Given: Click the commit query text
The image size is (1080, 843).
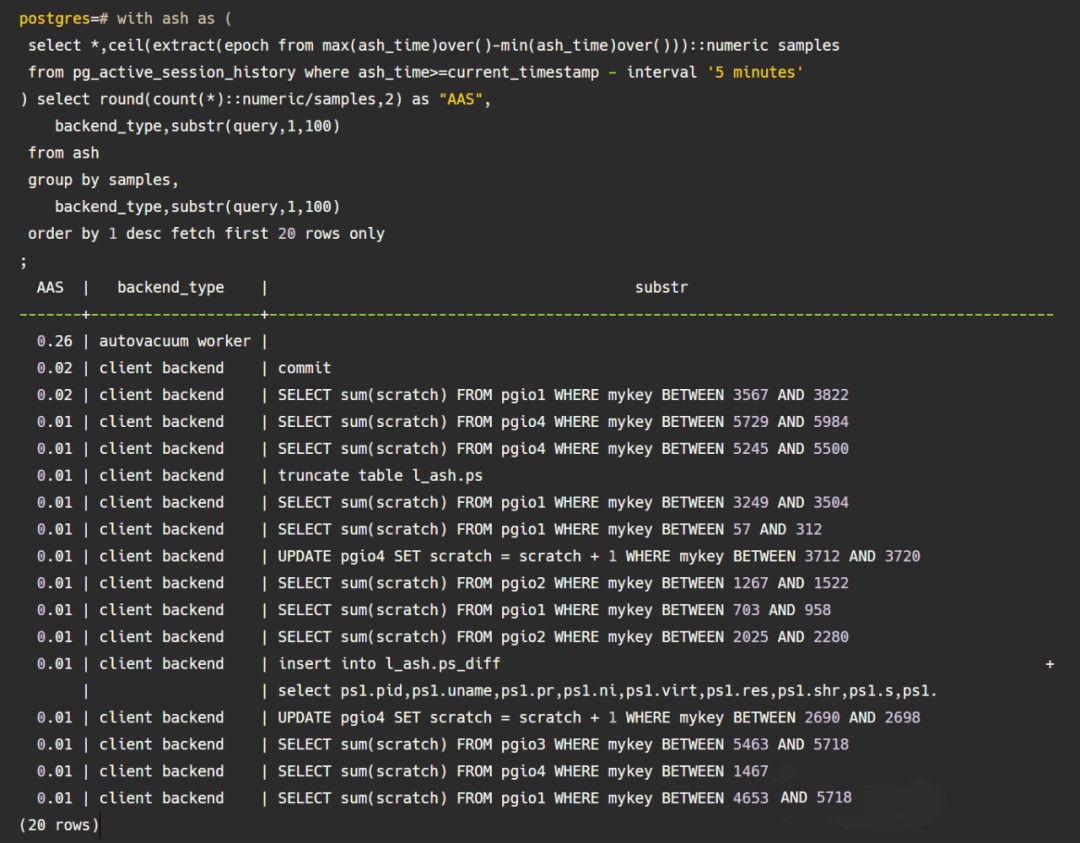Looking at the screenshot, I should pyautogui.click(x=304, y=368).
